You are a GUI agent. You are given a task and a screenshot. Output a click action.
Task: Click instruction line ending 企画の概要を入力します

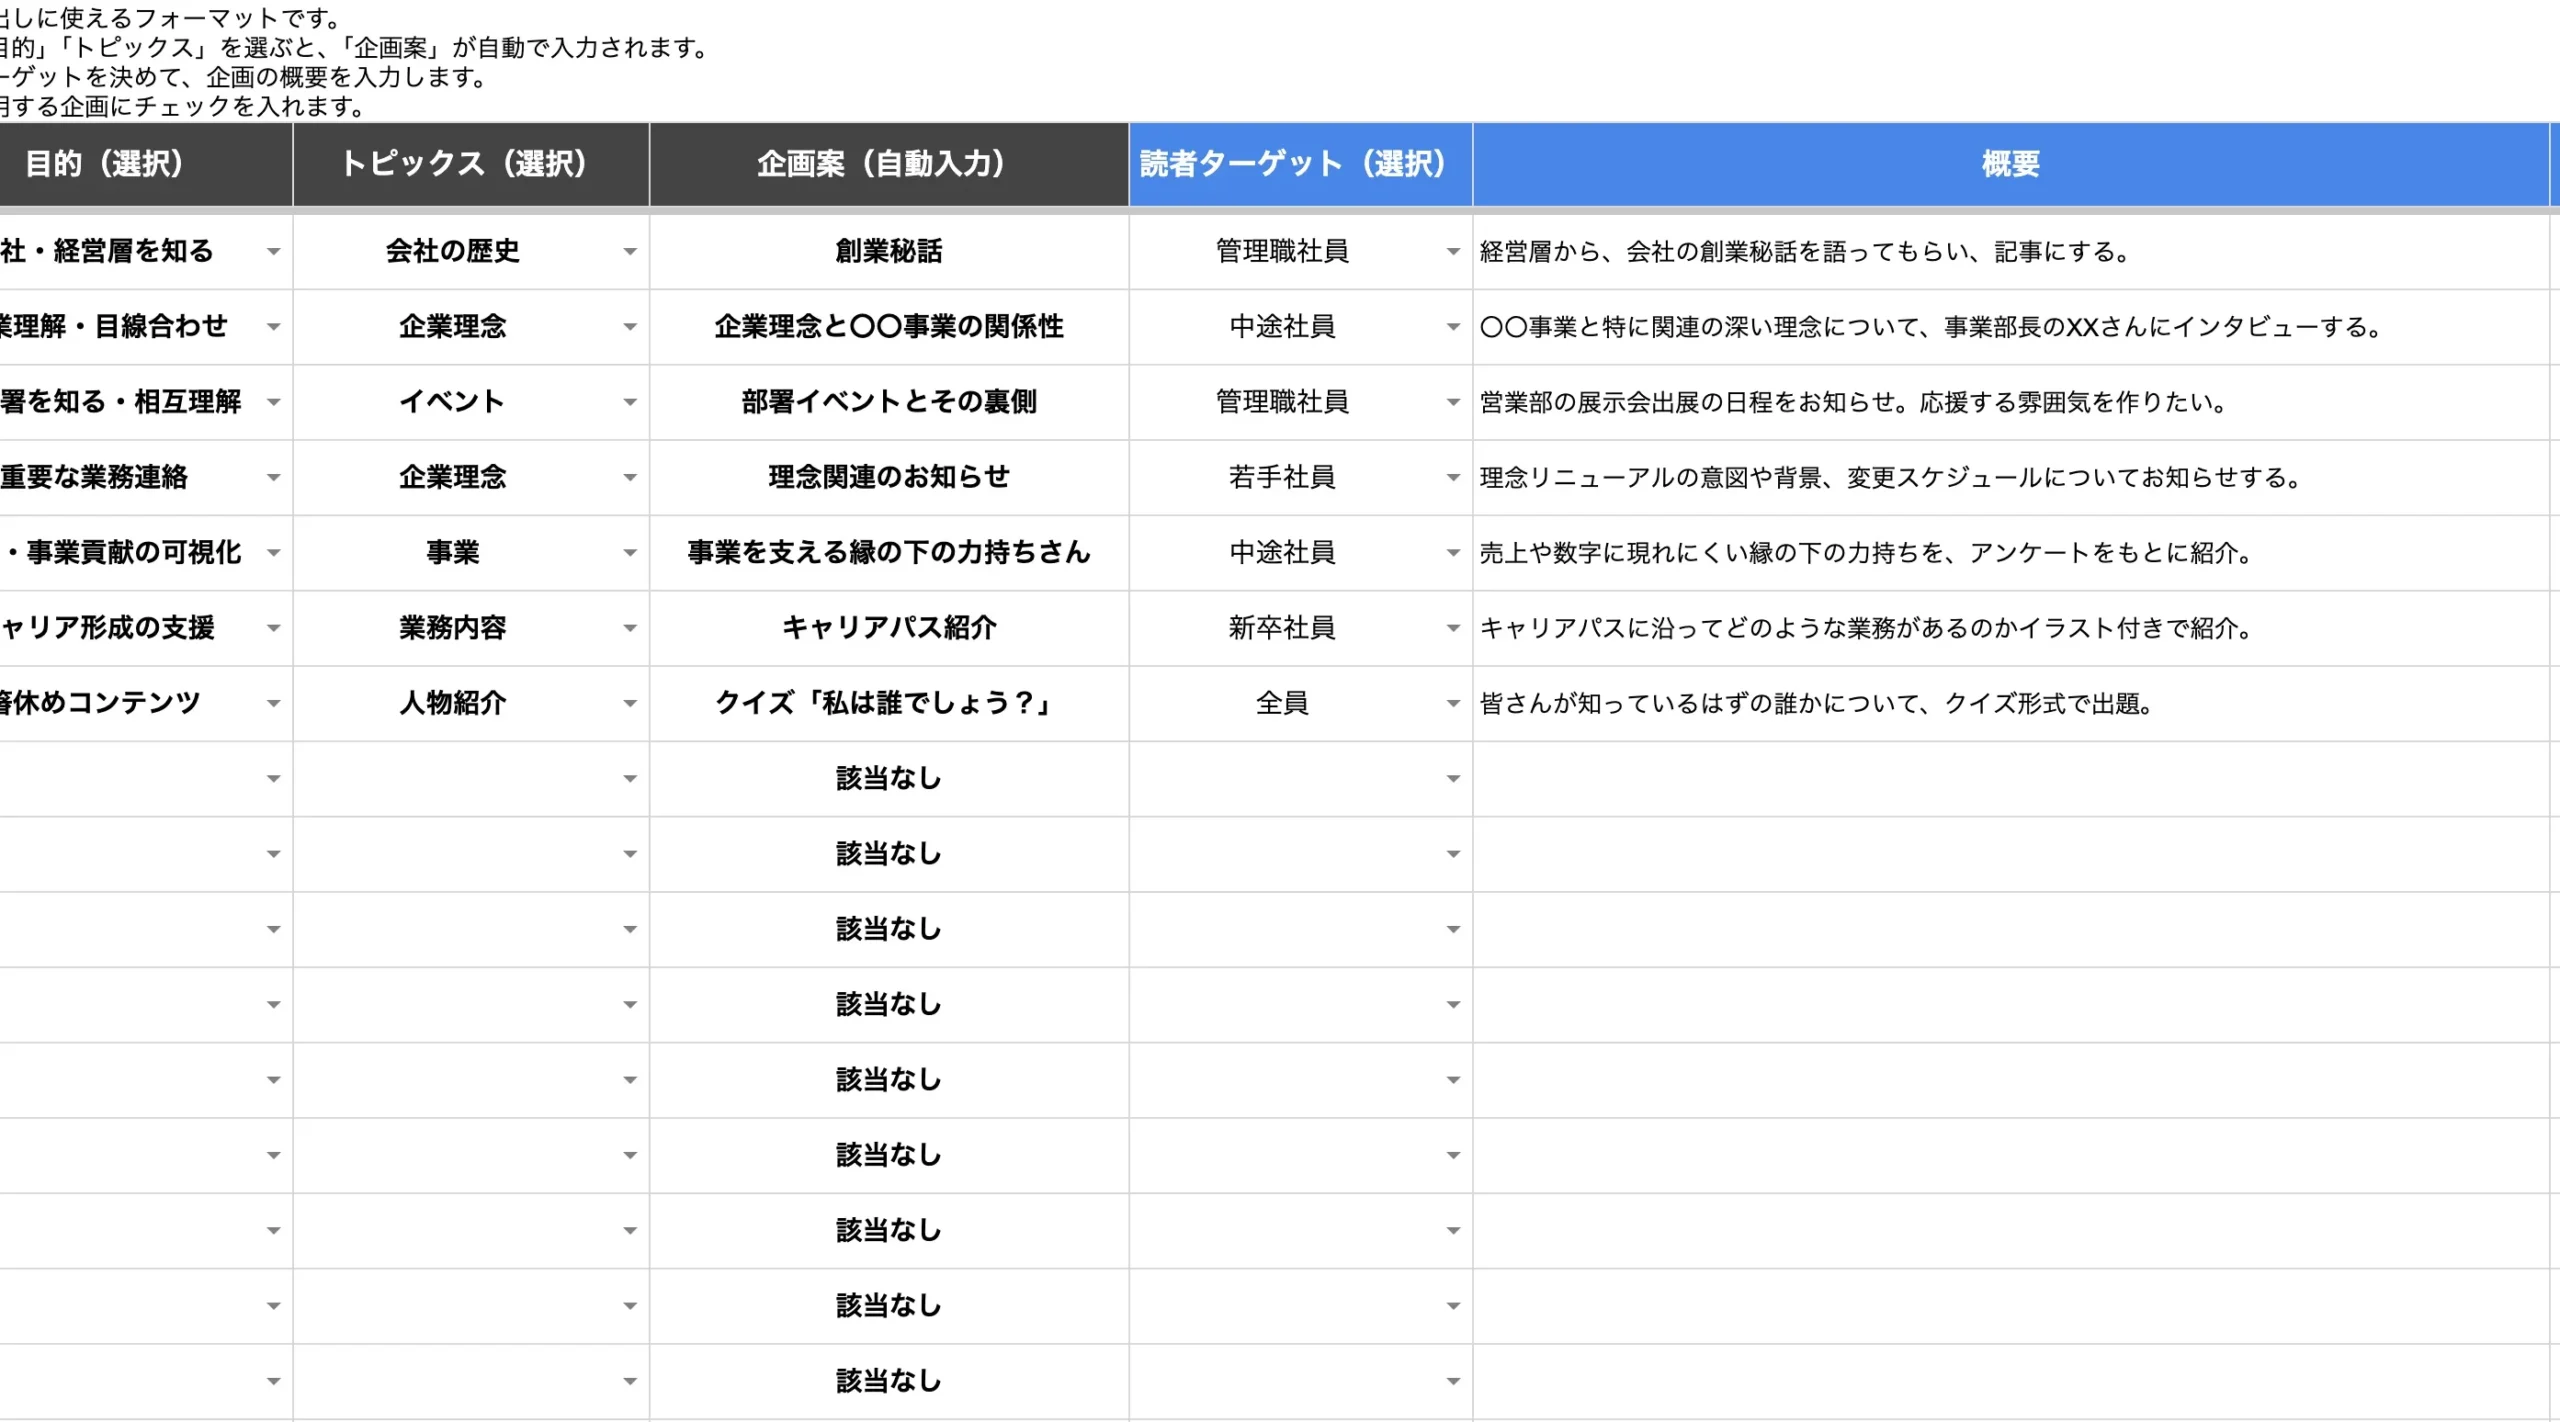(x=244, y=77)
